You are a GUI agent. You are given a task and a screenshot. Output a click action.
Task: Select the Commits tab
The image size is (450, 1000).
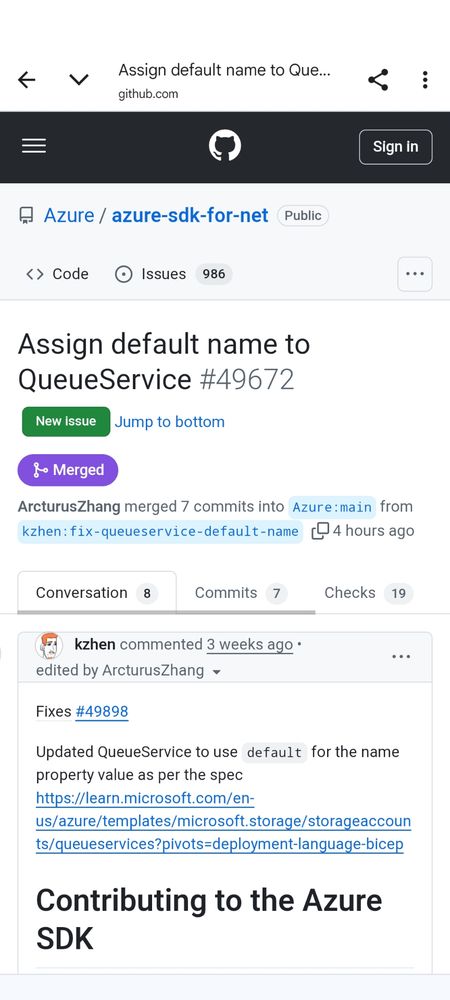coord(240,593)
